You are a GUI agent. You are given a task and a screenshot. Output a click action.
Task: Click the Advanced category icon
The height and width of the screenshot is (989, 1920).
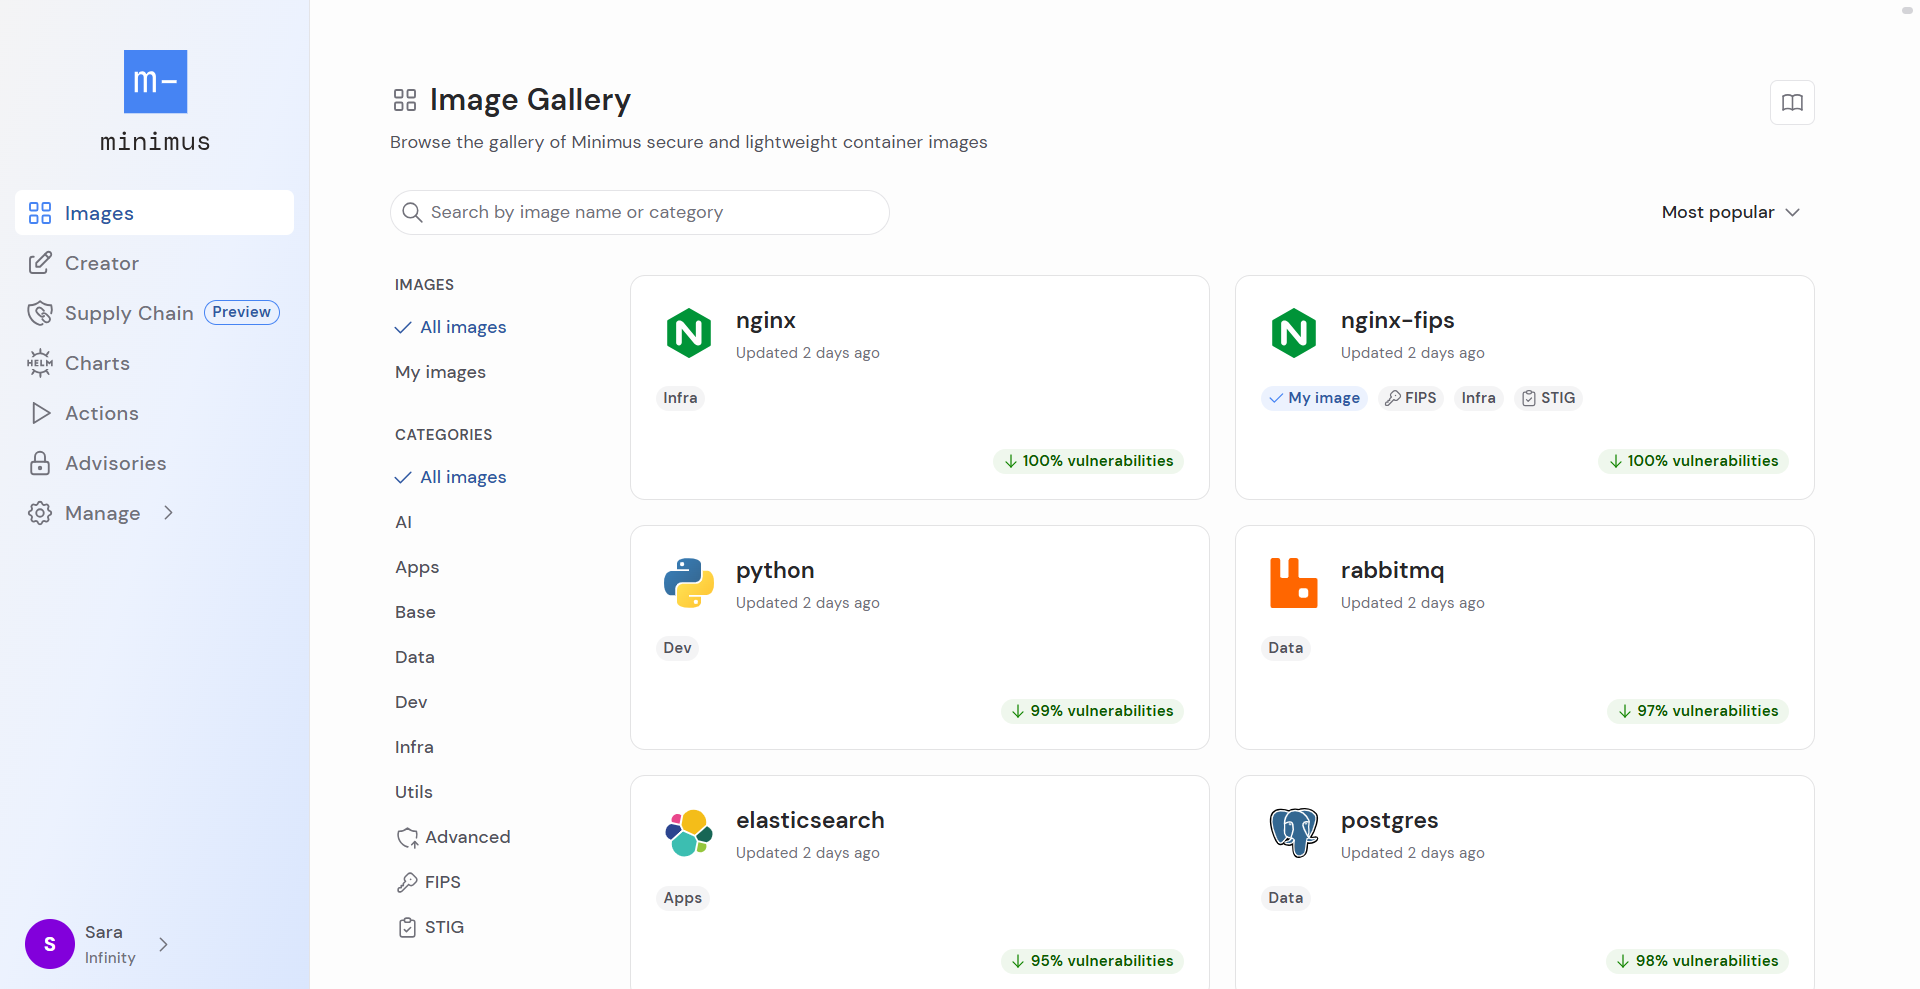(x=407, y=838)
